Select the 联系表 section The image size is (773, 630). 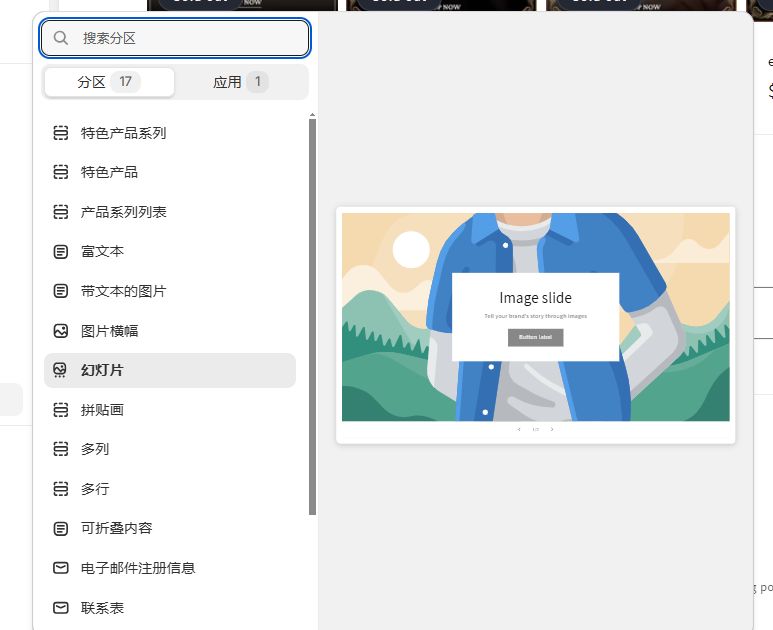click(170, 608)
